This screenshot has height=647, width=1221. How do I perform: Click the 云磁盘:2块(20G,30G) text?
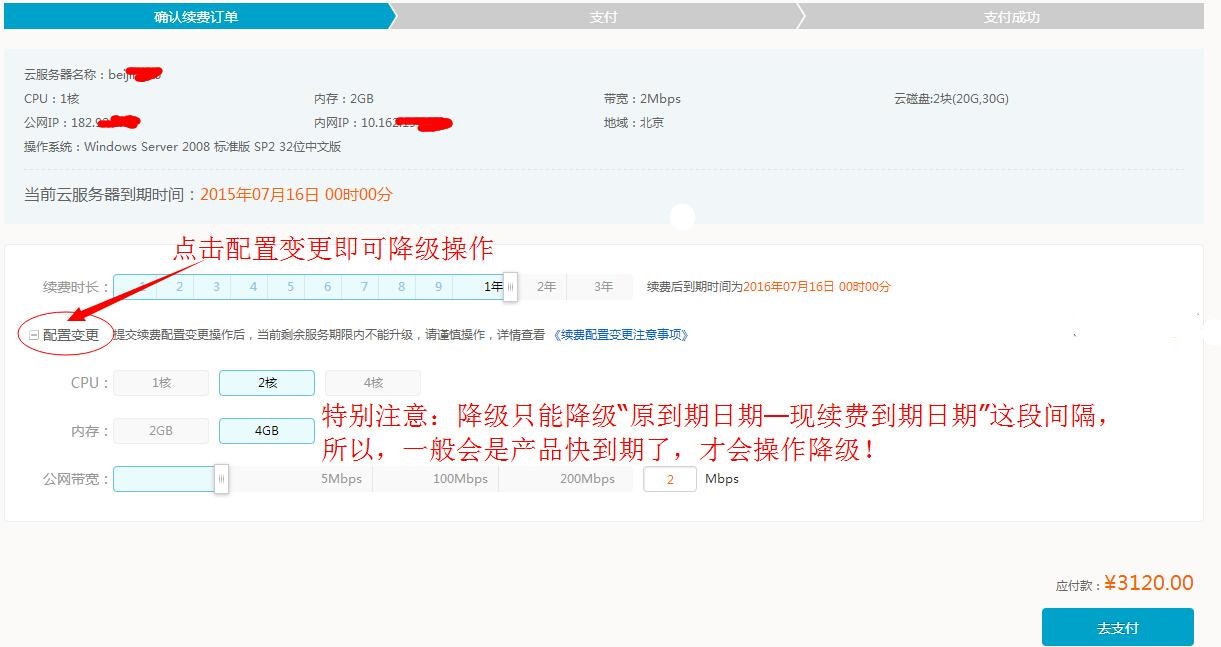[951, 99]
